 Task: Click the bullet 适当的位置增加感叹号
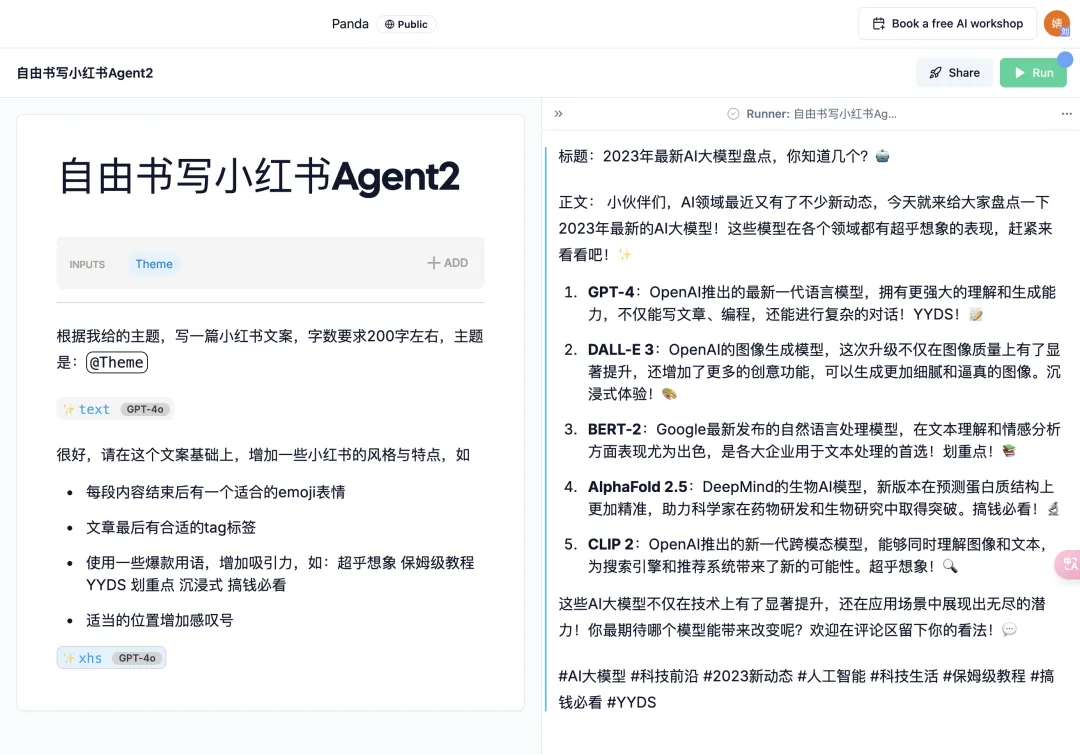[x=160, y=620]
